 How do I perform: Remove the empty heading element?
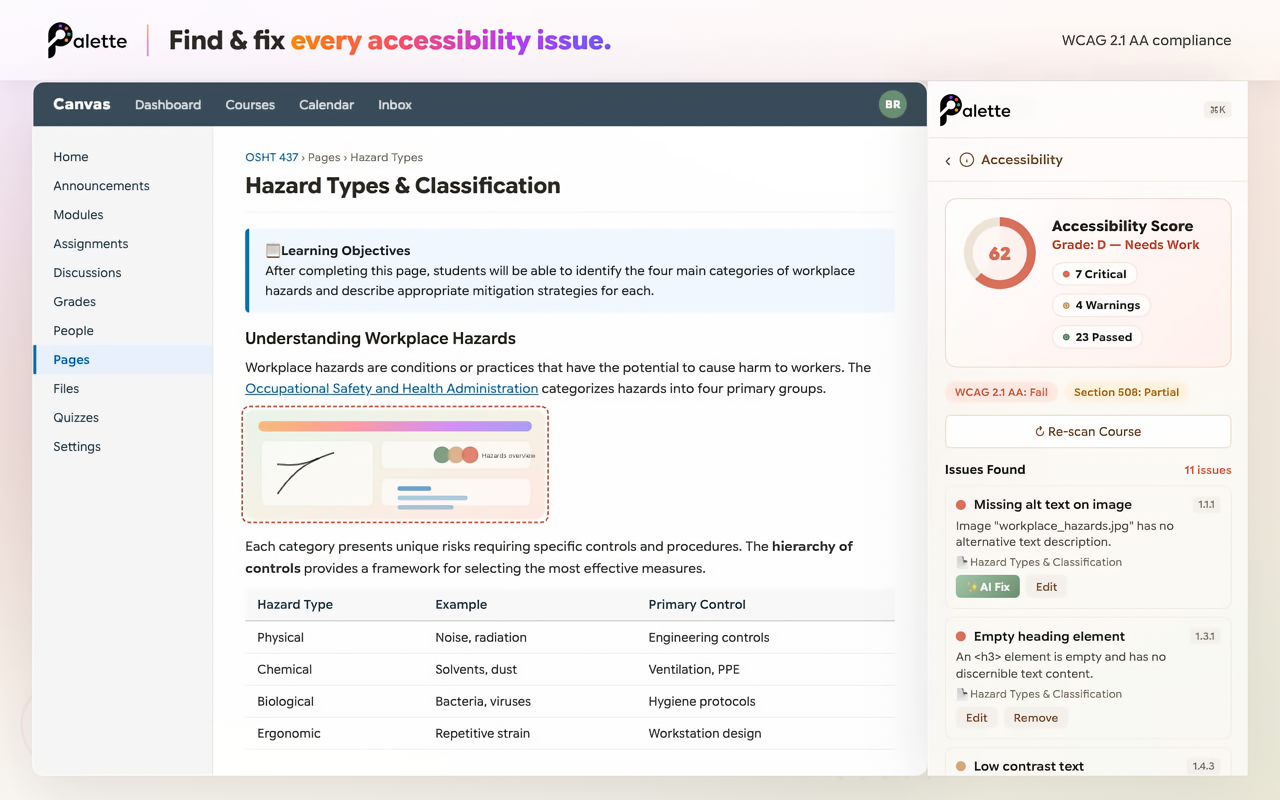click(x=1035, y=718)
